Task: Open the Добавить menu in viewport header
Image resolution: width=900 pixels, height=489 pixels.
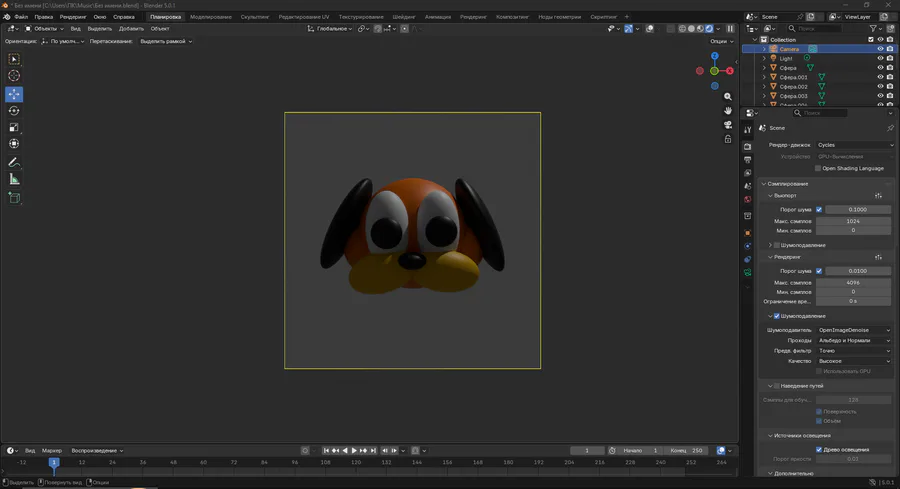Action: pyautogui.click(x=131, y=29)
